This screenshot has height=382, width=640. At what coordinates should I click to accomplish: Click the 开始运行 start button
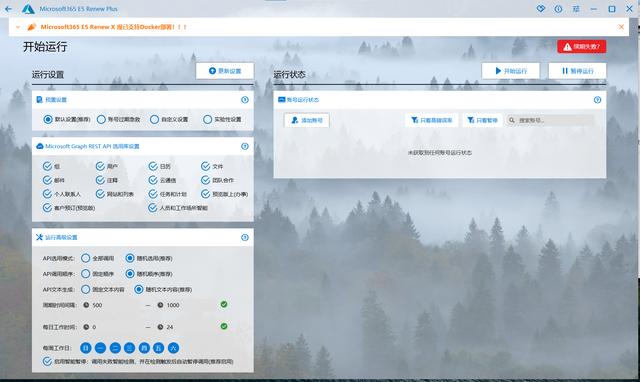(511, 71)
